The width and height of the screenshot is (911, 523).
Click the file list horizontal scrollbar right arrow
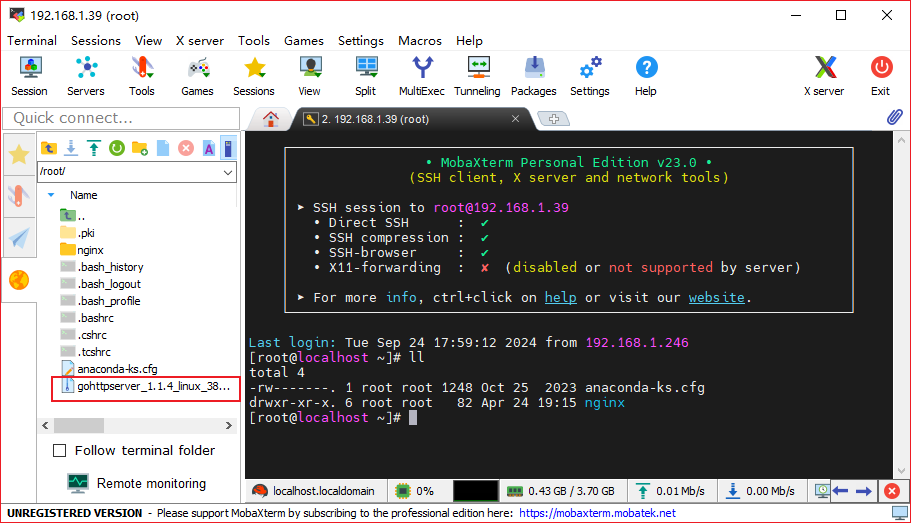pos(229,425)
